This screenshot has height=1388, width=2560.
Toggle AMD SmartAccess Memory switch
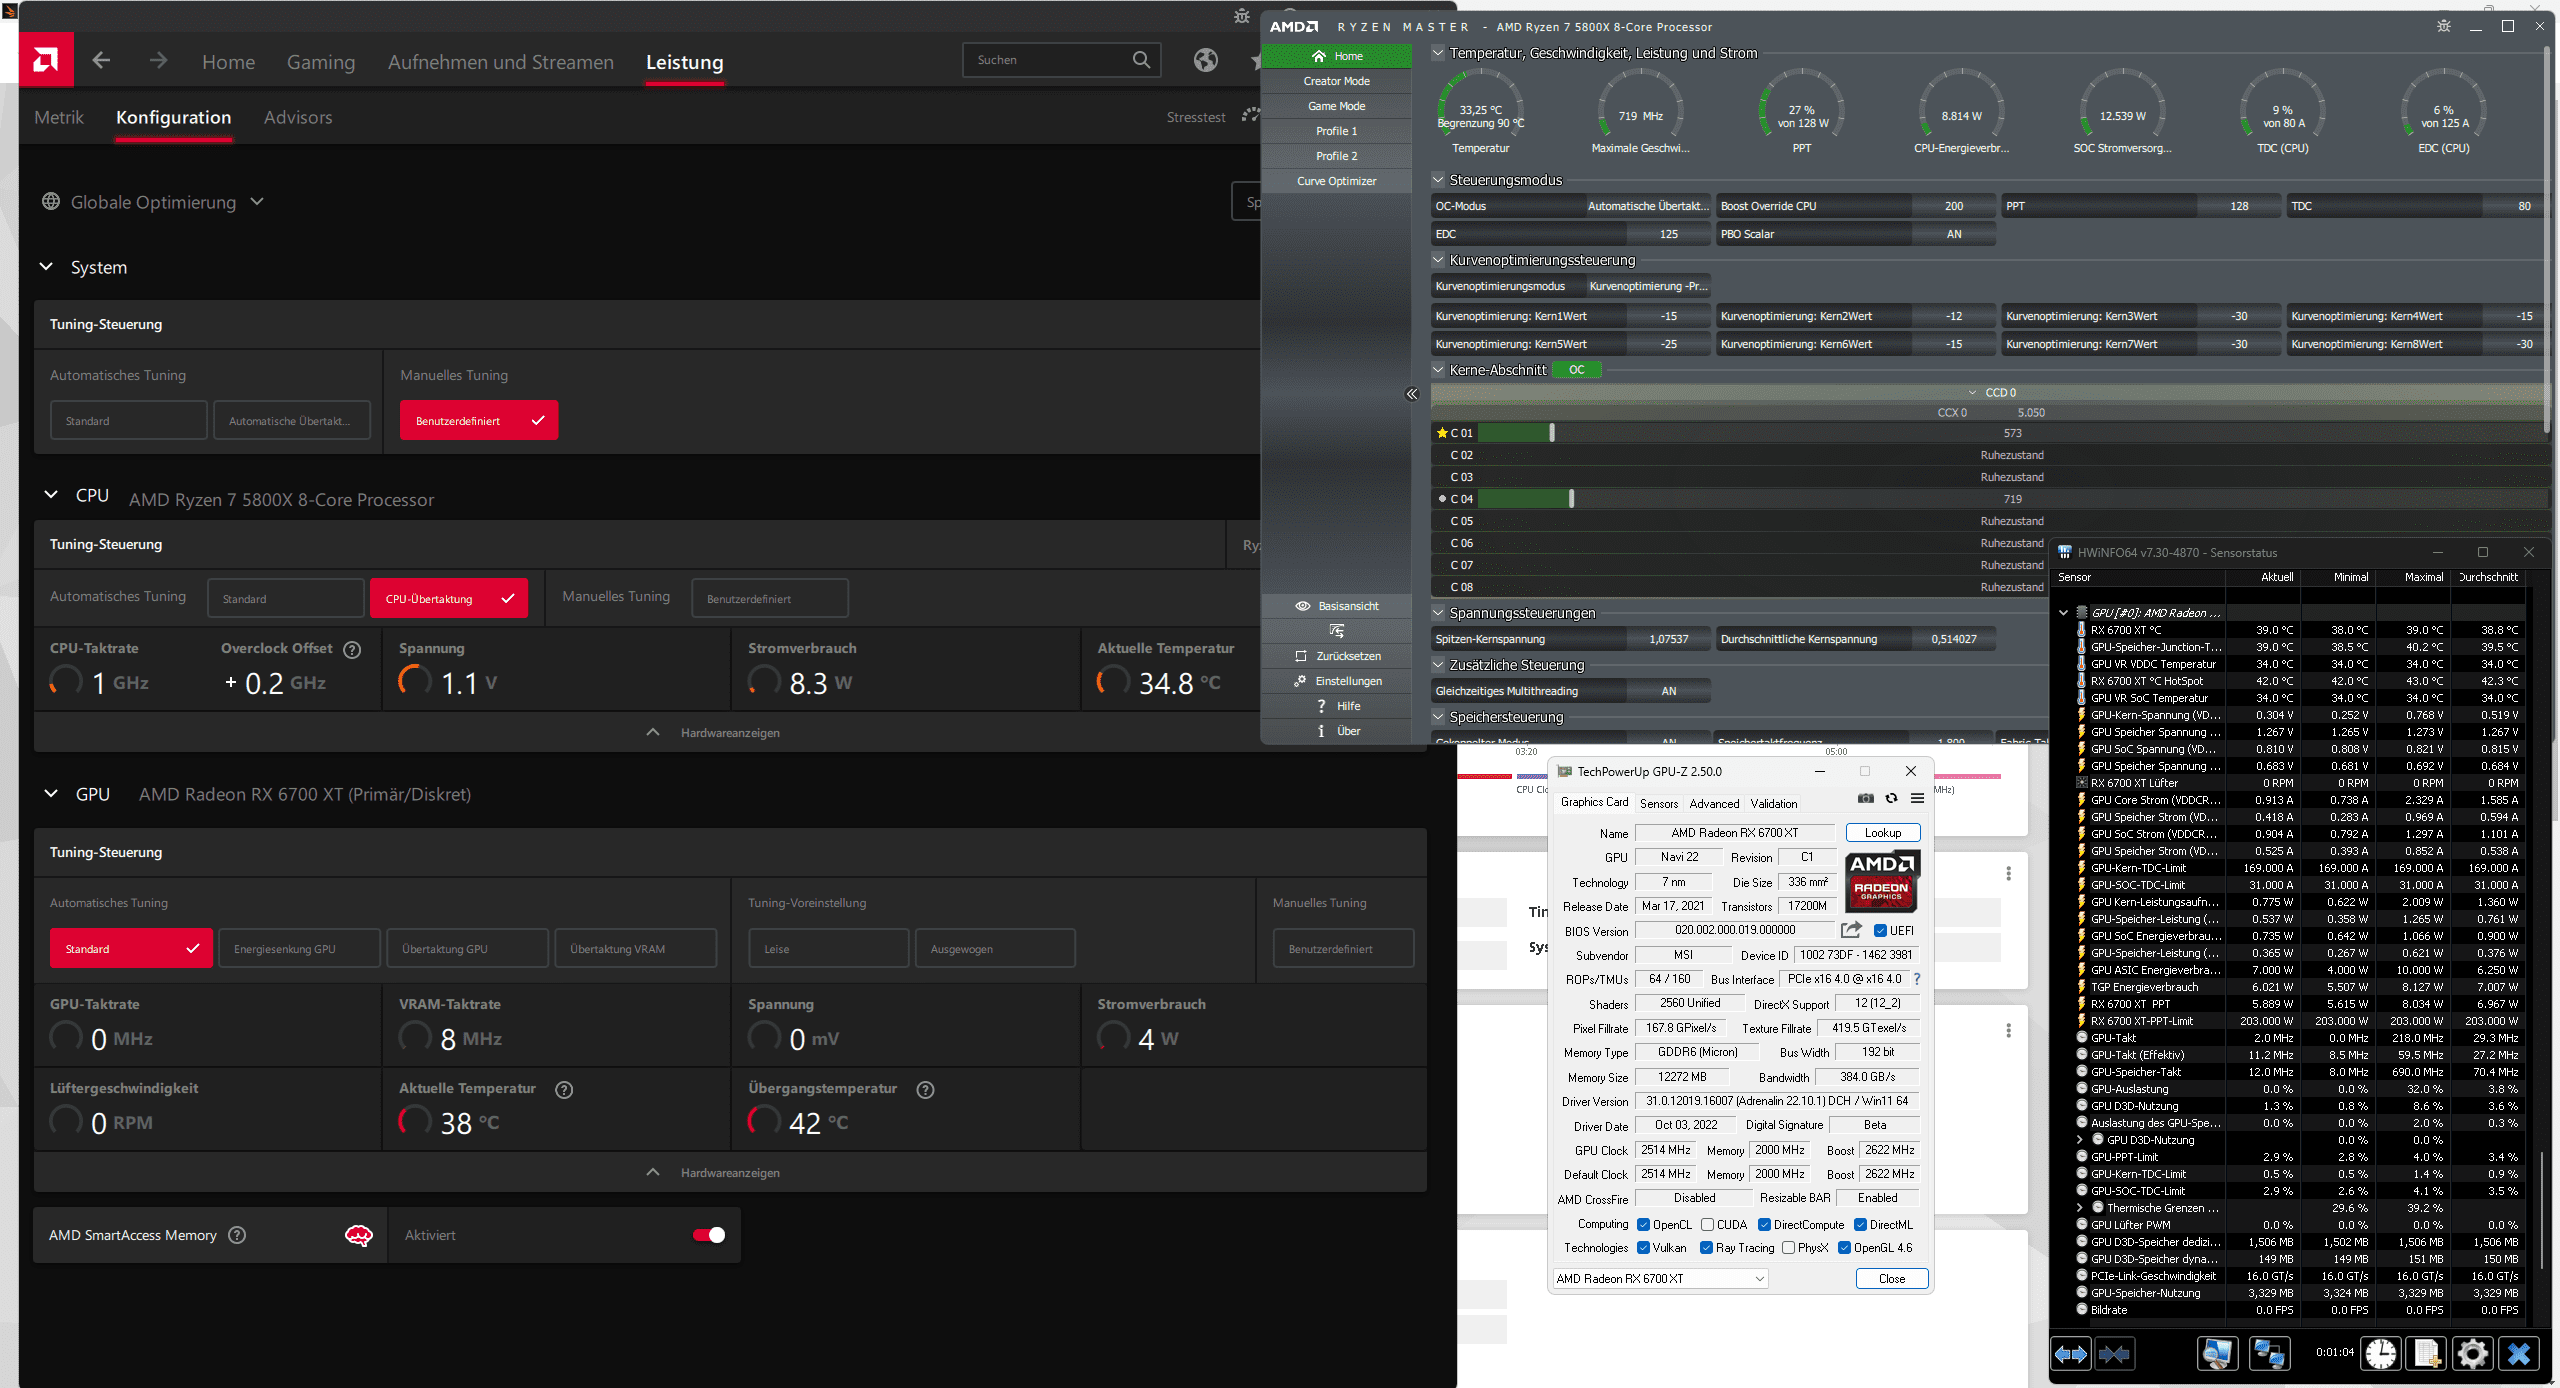coord(709,1235)
